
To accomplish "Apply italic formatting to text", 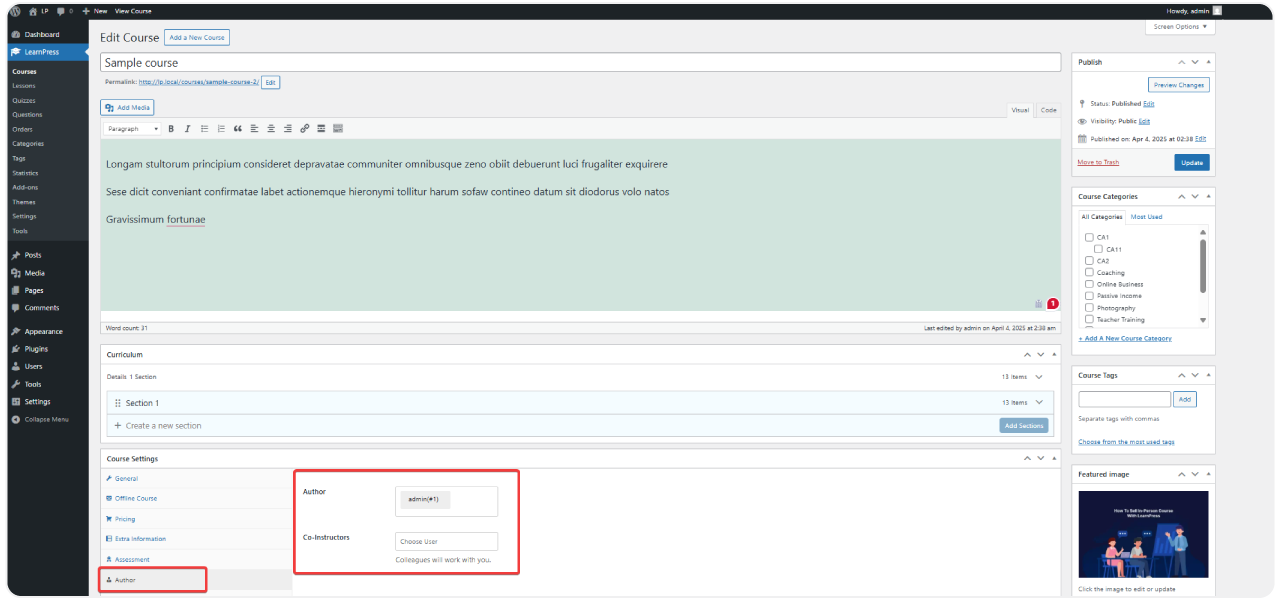I will point(187,129).
